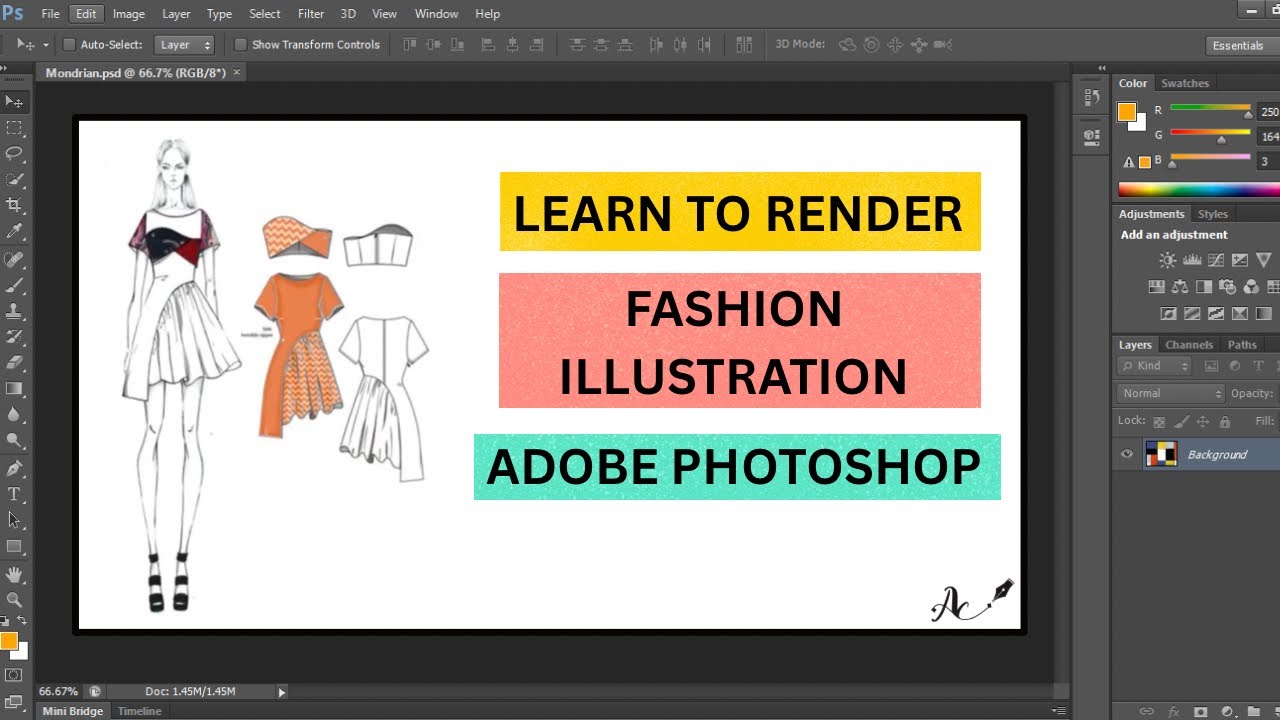Image resolution: width=1280 pixels, height=720 pixels.
Task: Open the Window menu
Action: coord(436,14)
